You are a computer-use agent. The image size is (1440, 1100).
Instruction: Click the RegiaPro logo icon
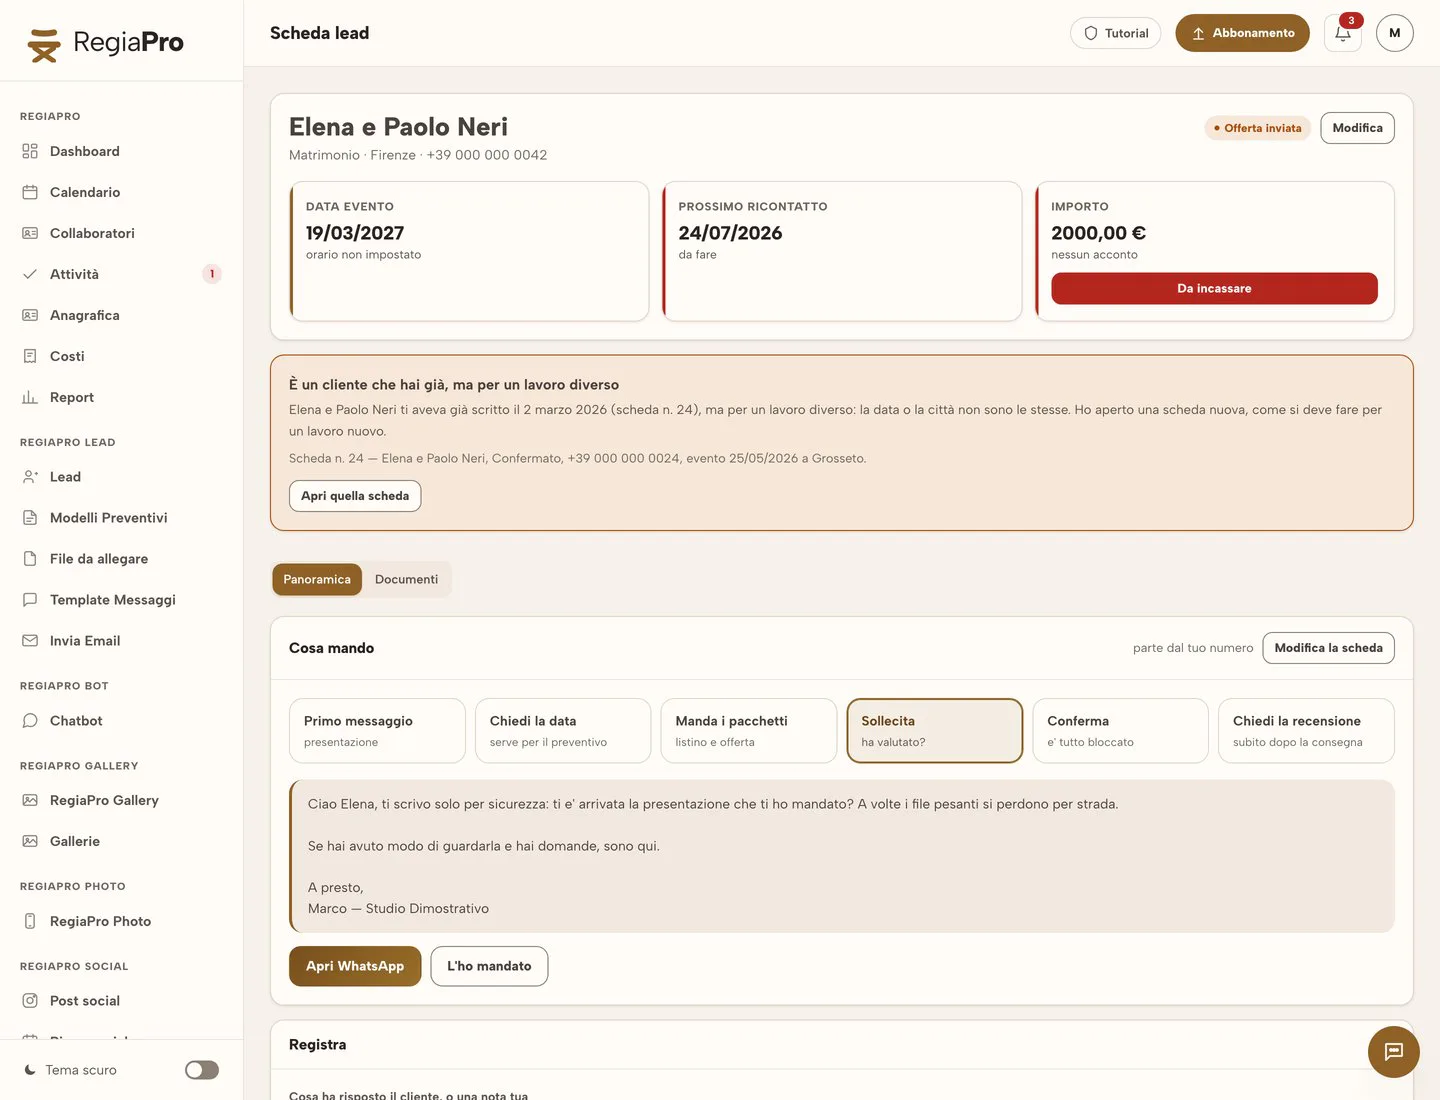(44, 45)
